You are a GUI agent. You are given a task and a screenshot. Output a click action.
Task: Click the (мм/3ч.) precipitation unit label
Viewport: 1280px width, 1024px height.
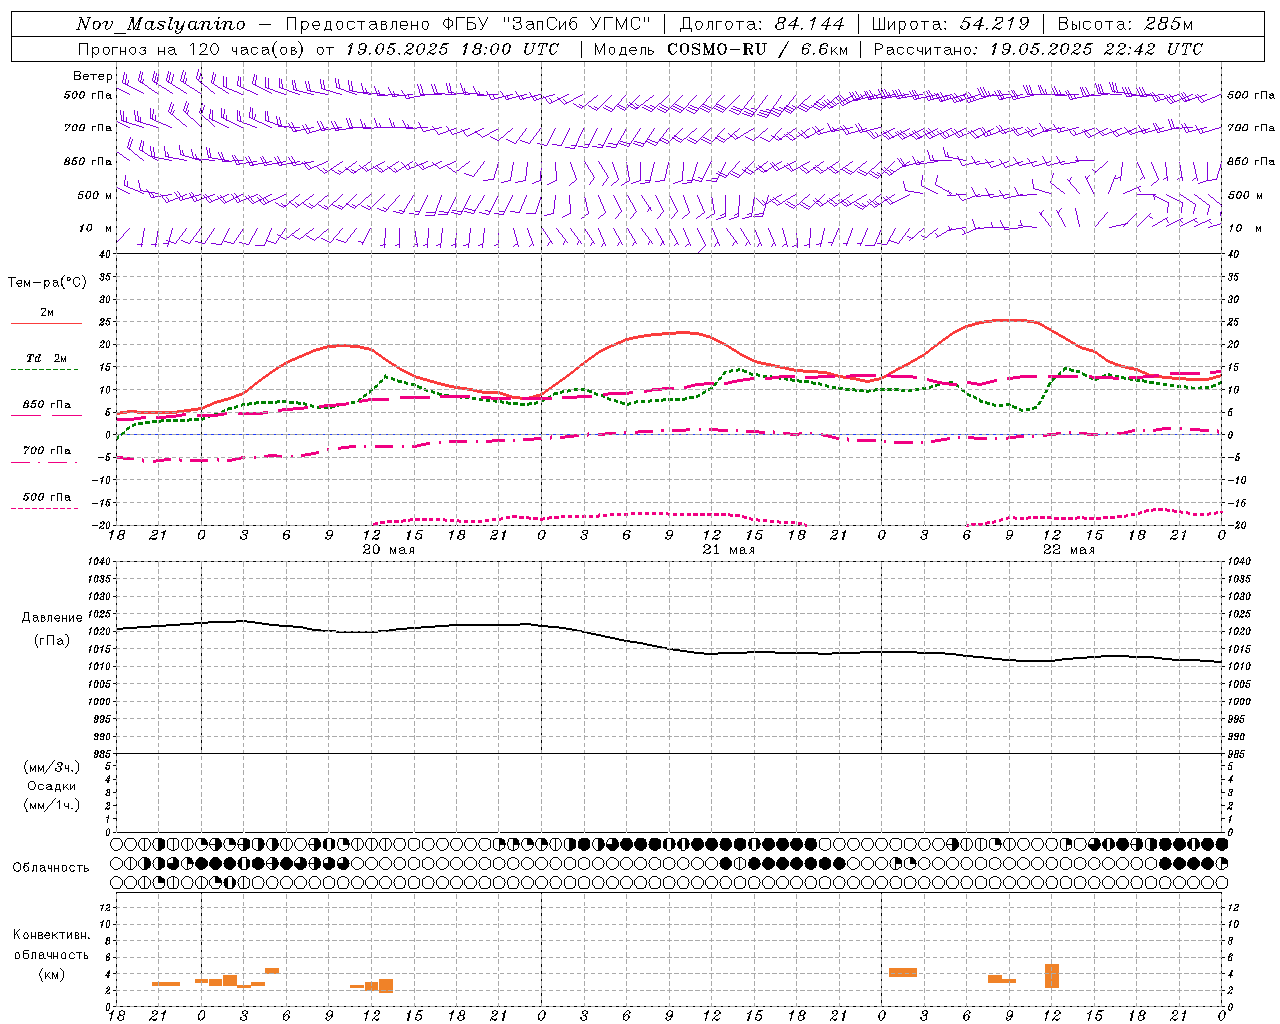52,767
